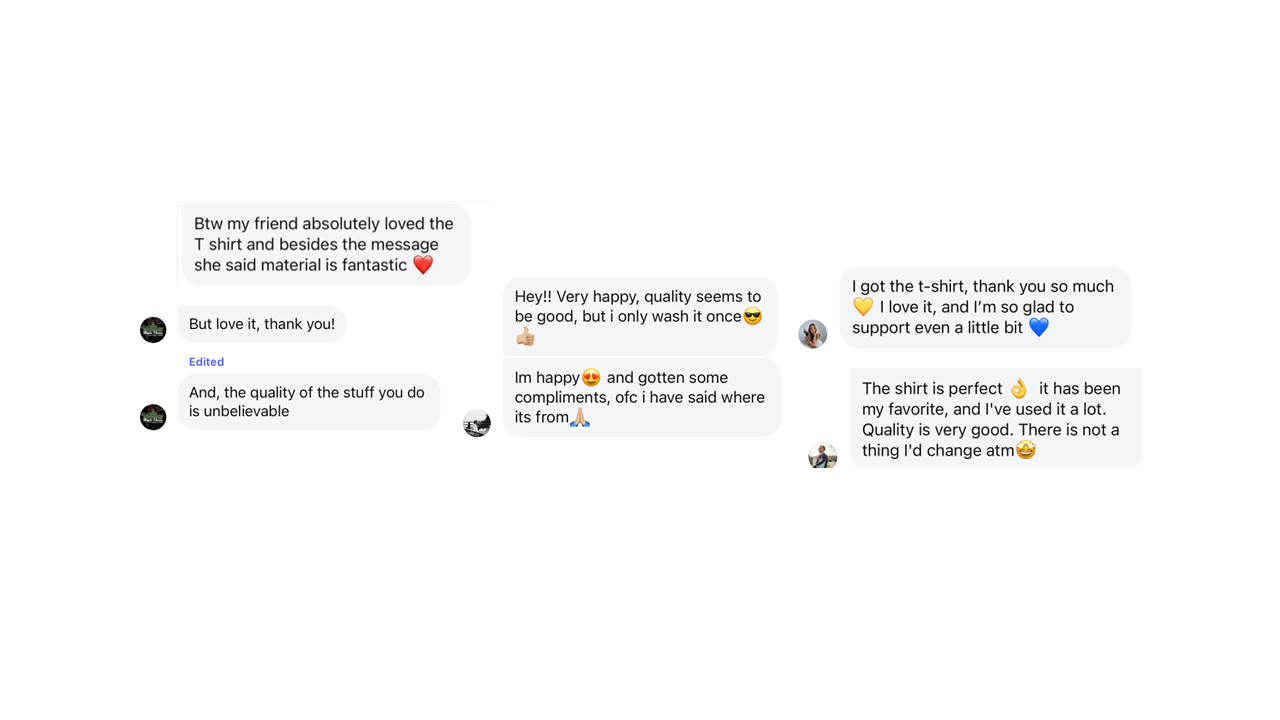This screenshot has width=1280, height=720.
Task: Click the star-struck emoji after "atm"
Action: coord(1025,451)
